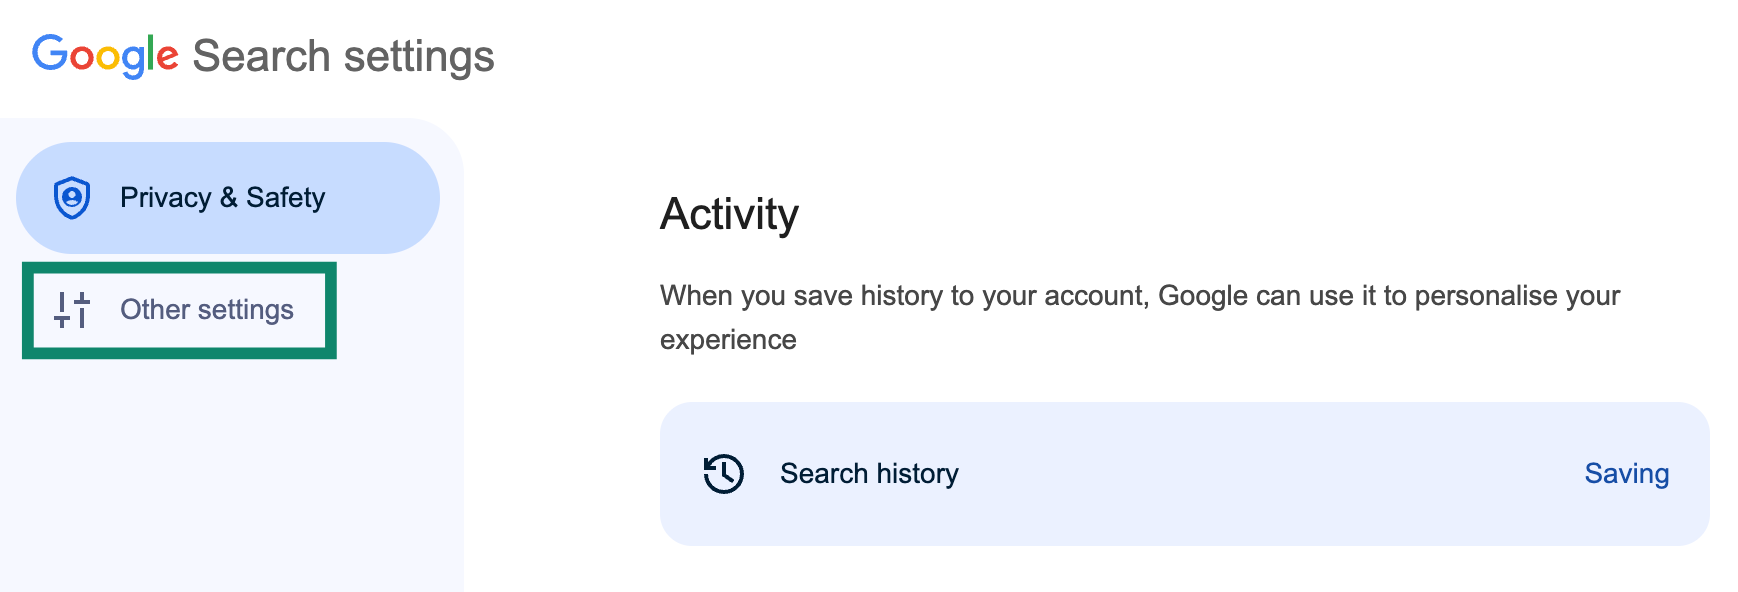Click the blue capital G in Google logo

pyautogui.click(x=49, y=53)
